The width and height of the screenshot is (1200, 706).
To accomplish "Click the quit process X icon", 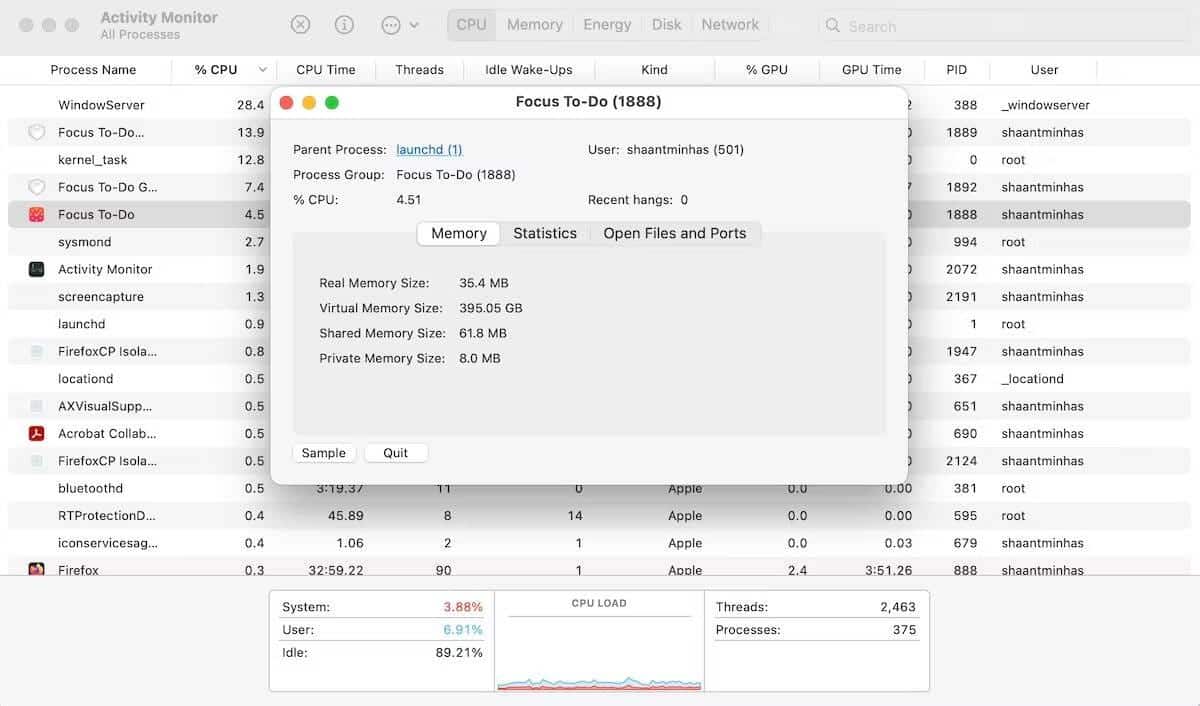I will 300,24.
